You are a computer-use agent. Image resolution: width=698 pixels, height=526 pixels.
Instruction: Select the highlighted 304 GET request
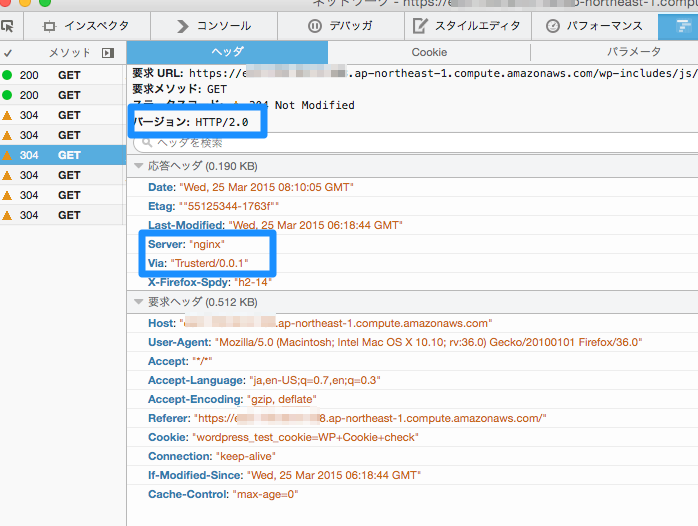tap(63, 155)
